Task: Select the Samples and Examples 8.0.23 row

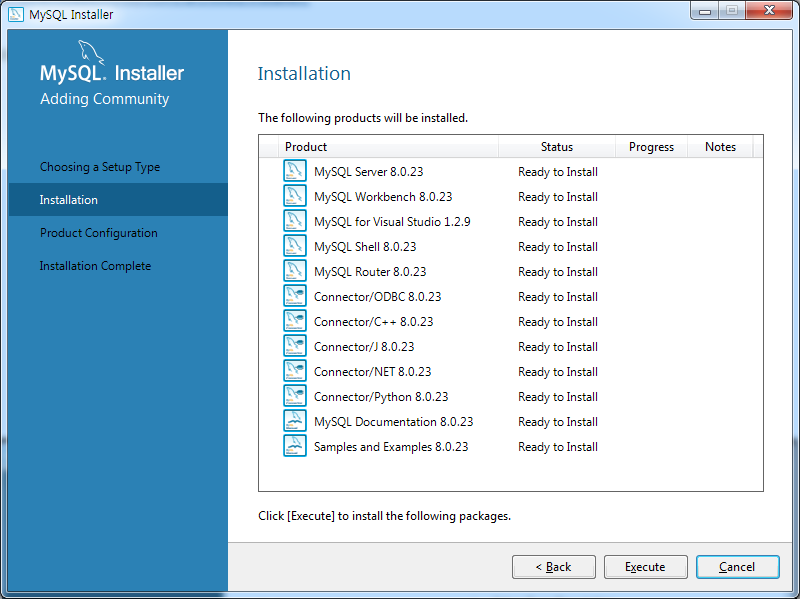Action: (x=511, y=446)
